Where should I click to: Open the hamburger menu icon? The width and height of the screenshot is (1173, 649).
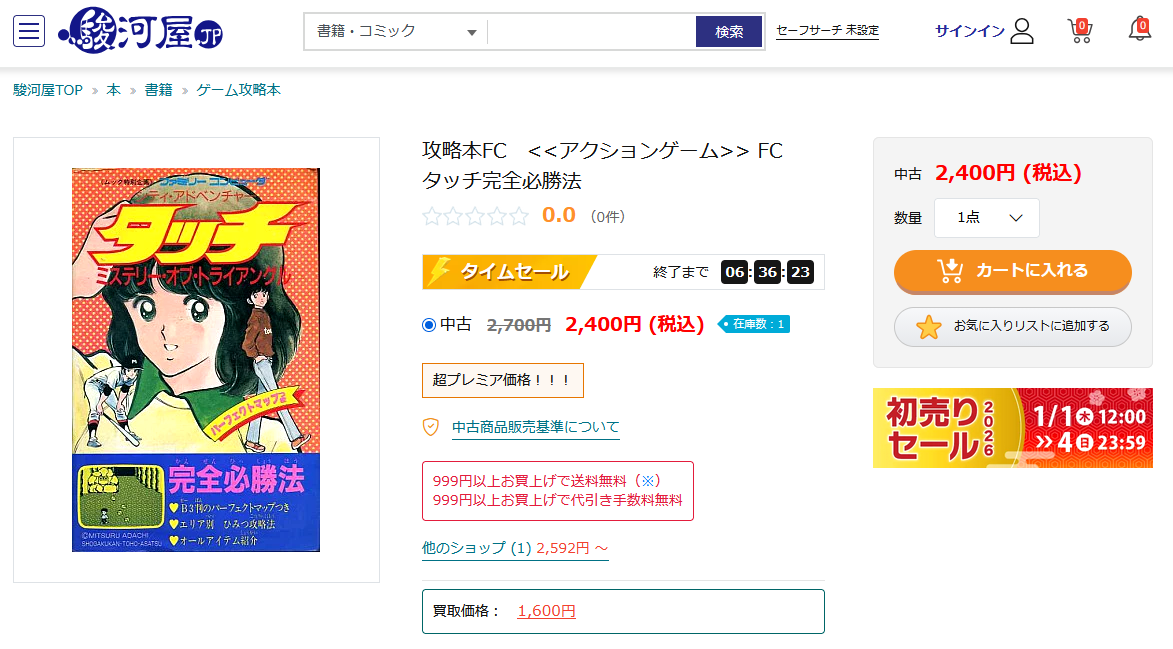[29, 31]
